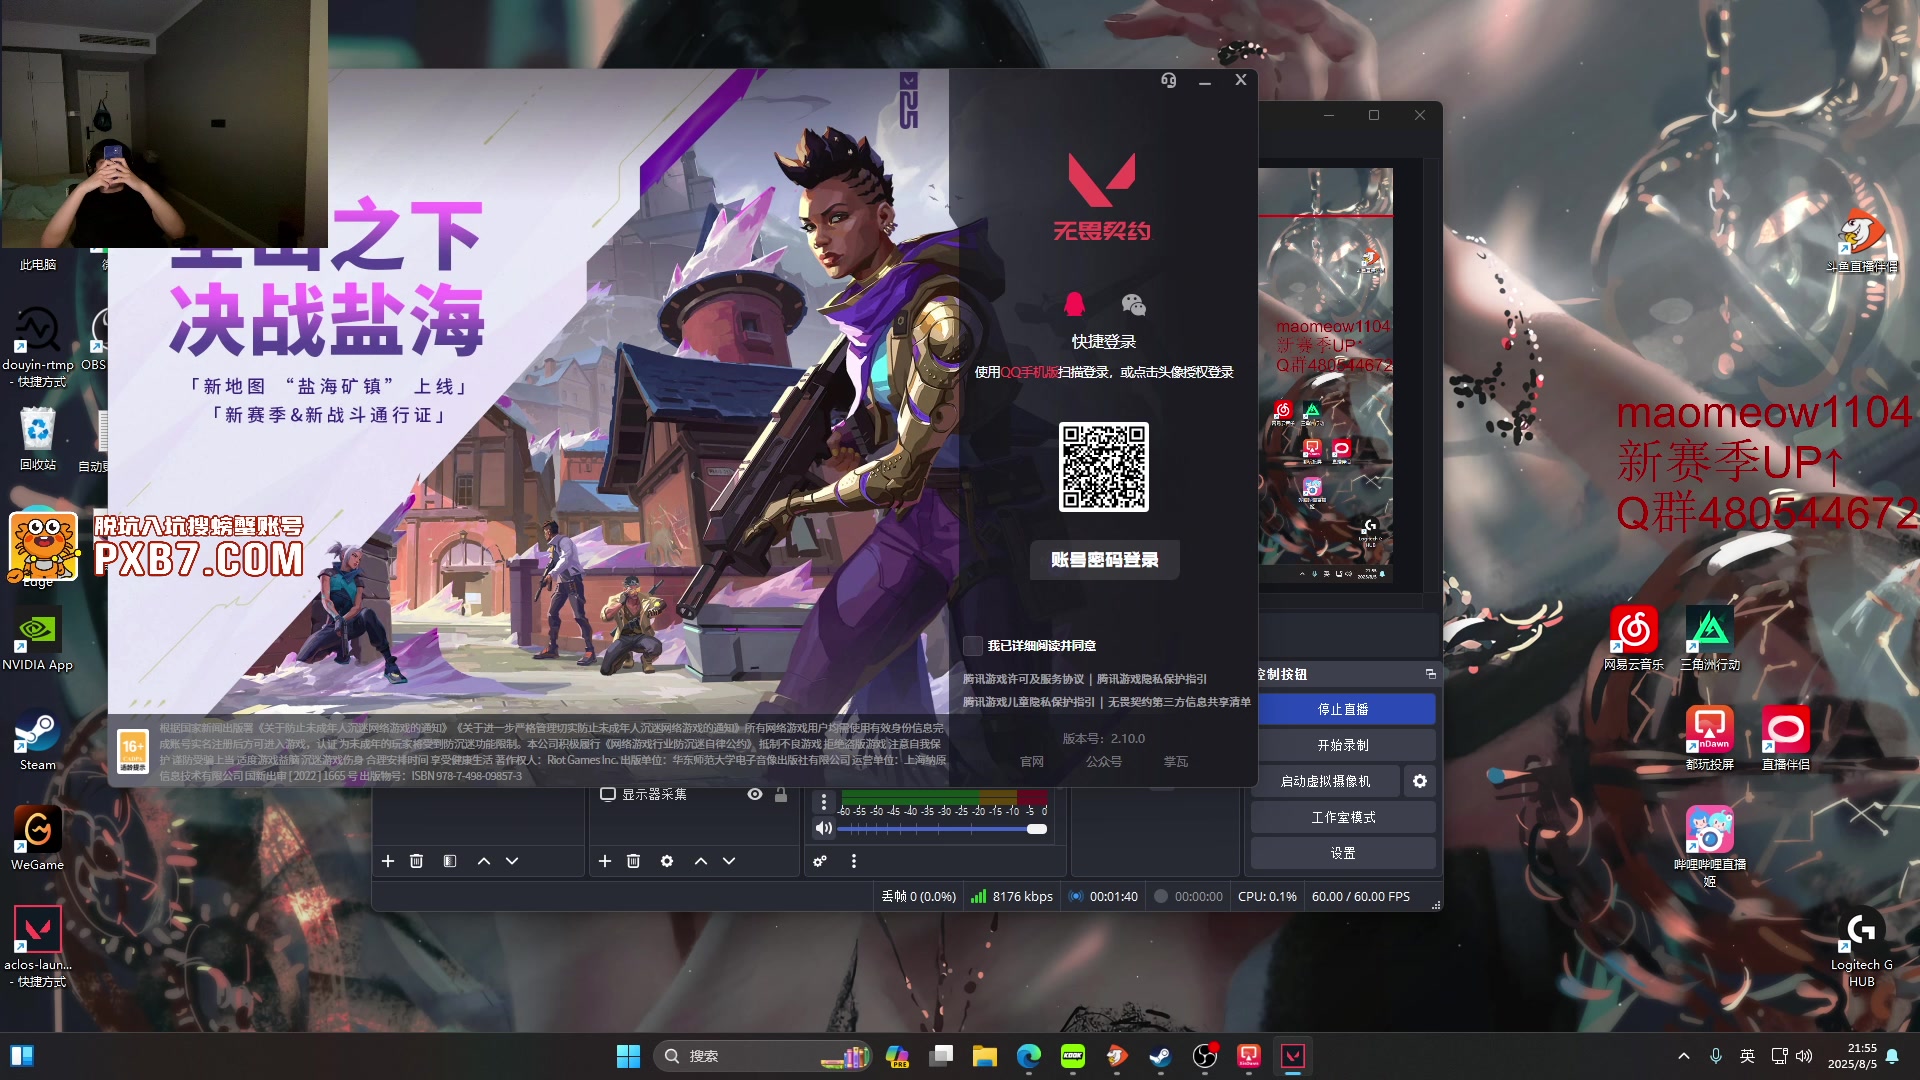Open OBS Studio from taskbar
Image resolution: width=1920 pixels, height=1080 pixels.
(x=1205, y=1056)
